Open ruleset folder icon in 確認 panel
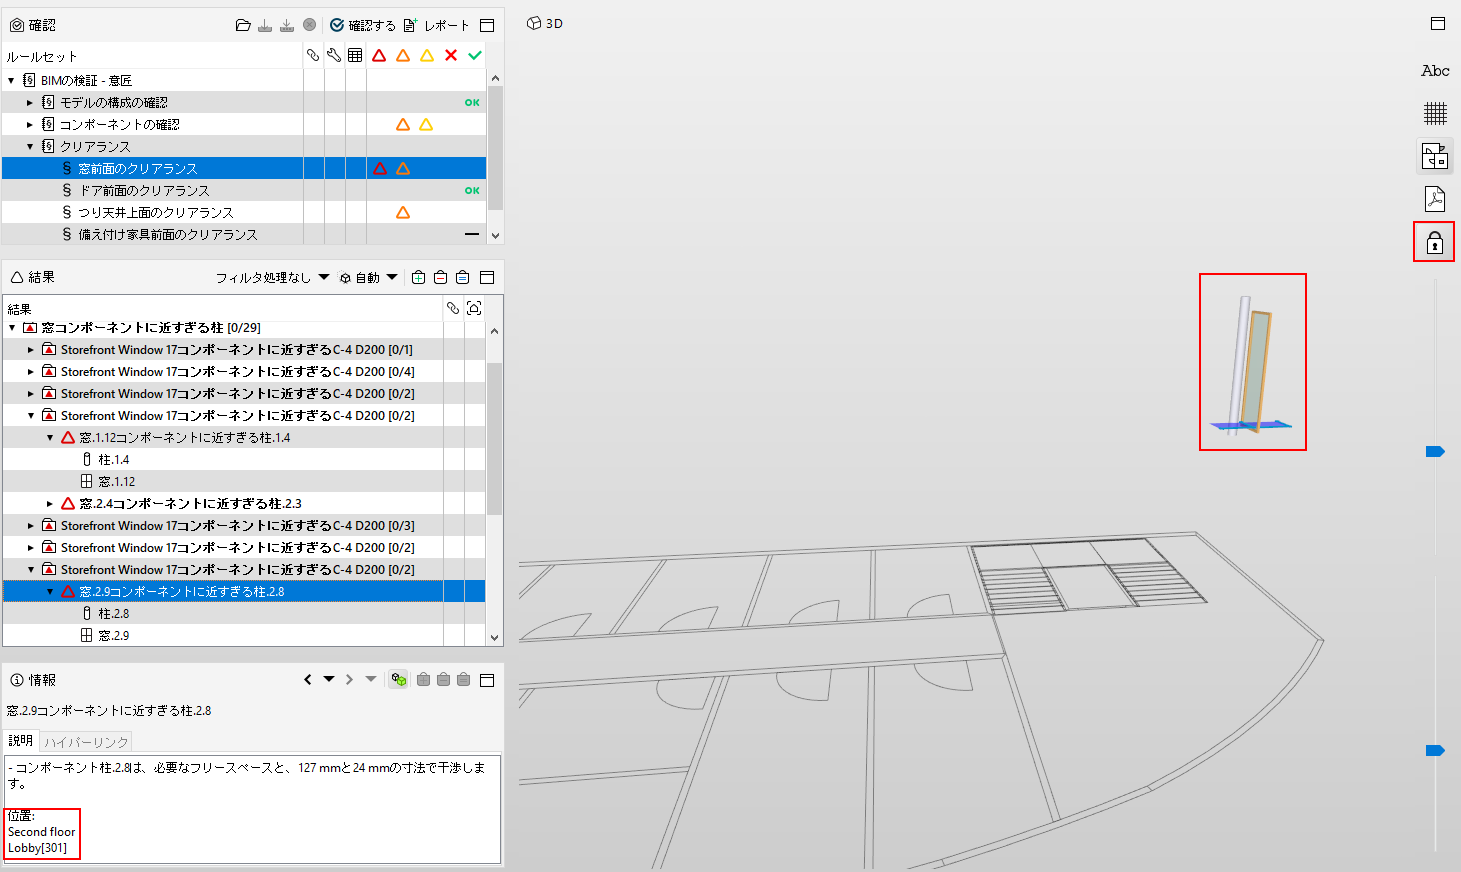Screen dimensions: 1461x872 tap(243, 25)
